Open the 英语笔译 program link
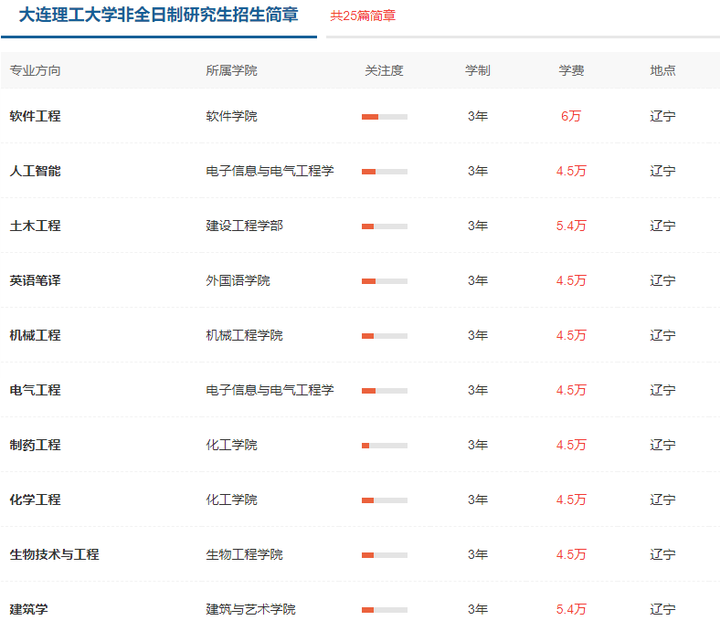Screen dimensions: 720x631 [35, 281]
